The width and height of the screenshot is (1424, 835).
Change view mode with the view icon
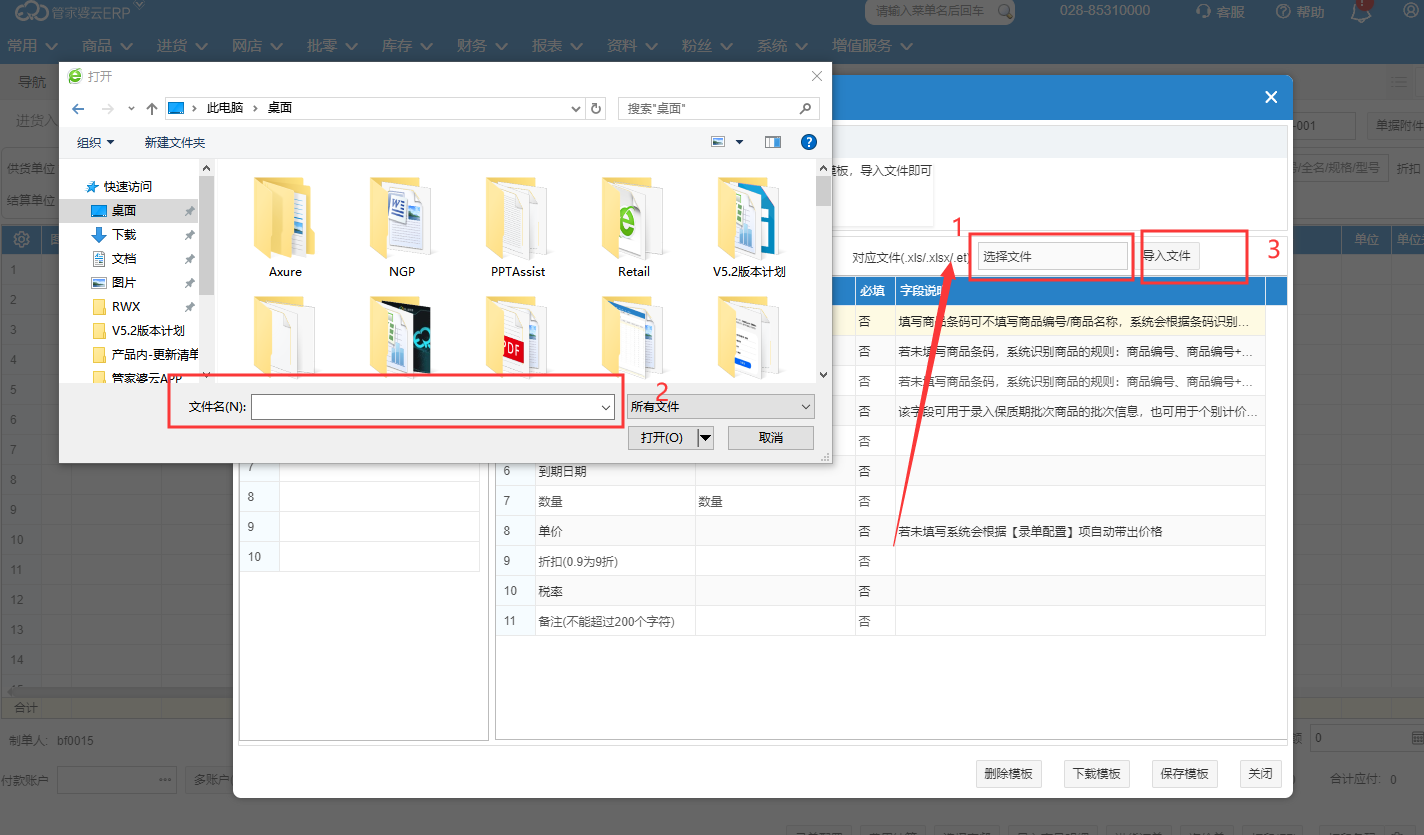coord(718,142)
